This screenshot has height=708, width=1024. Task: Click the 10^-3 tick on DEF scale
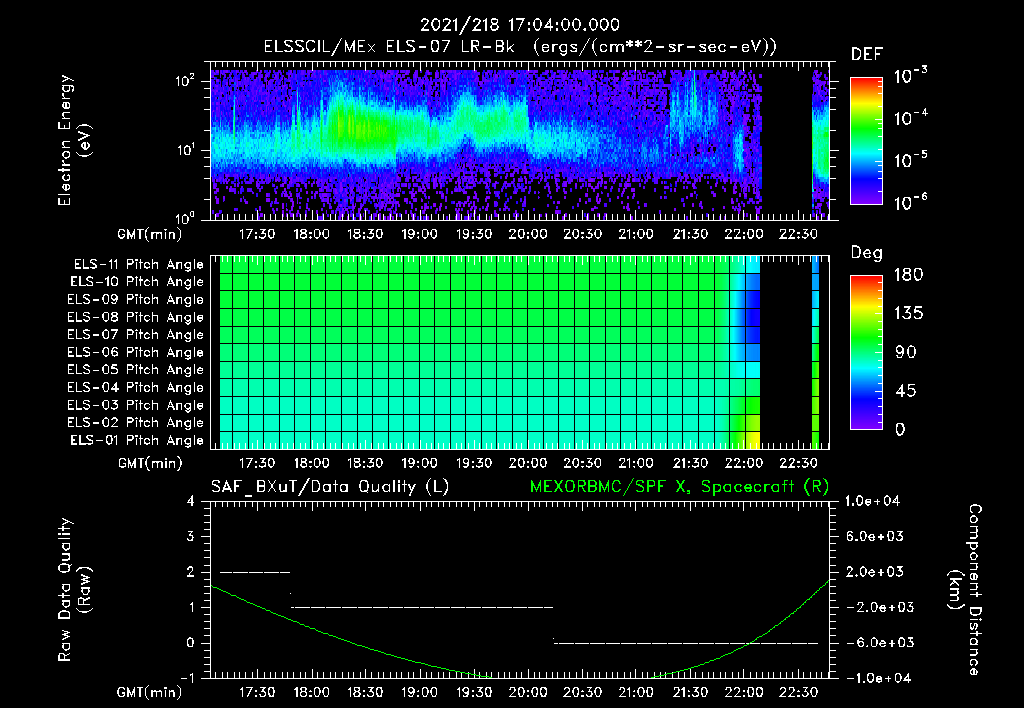click(x=910, y=76)
